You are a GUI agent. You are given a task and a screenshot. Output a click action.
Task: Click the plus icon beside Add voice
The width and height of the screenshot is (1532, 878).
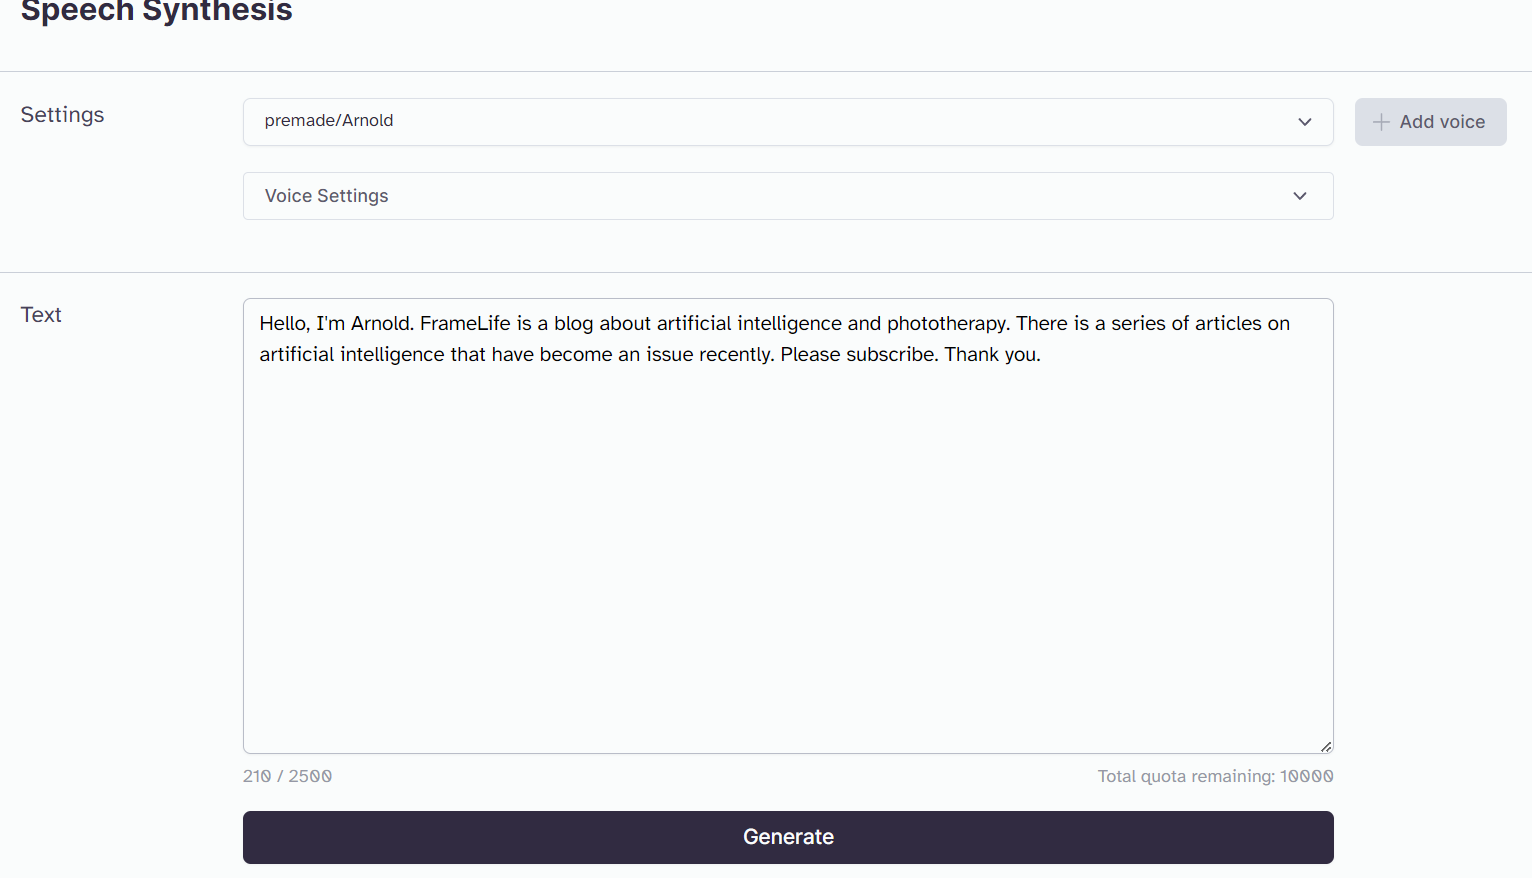coord(1381,122)
